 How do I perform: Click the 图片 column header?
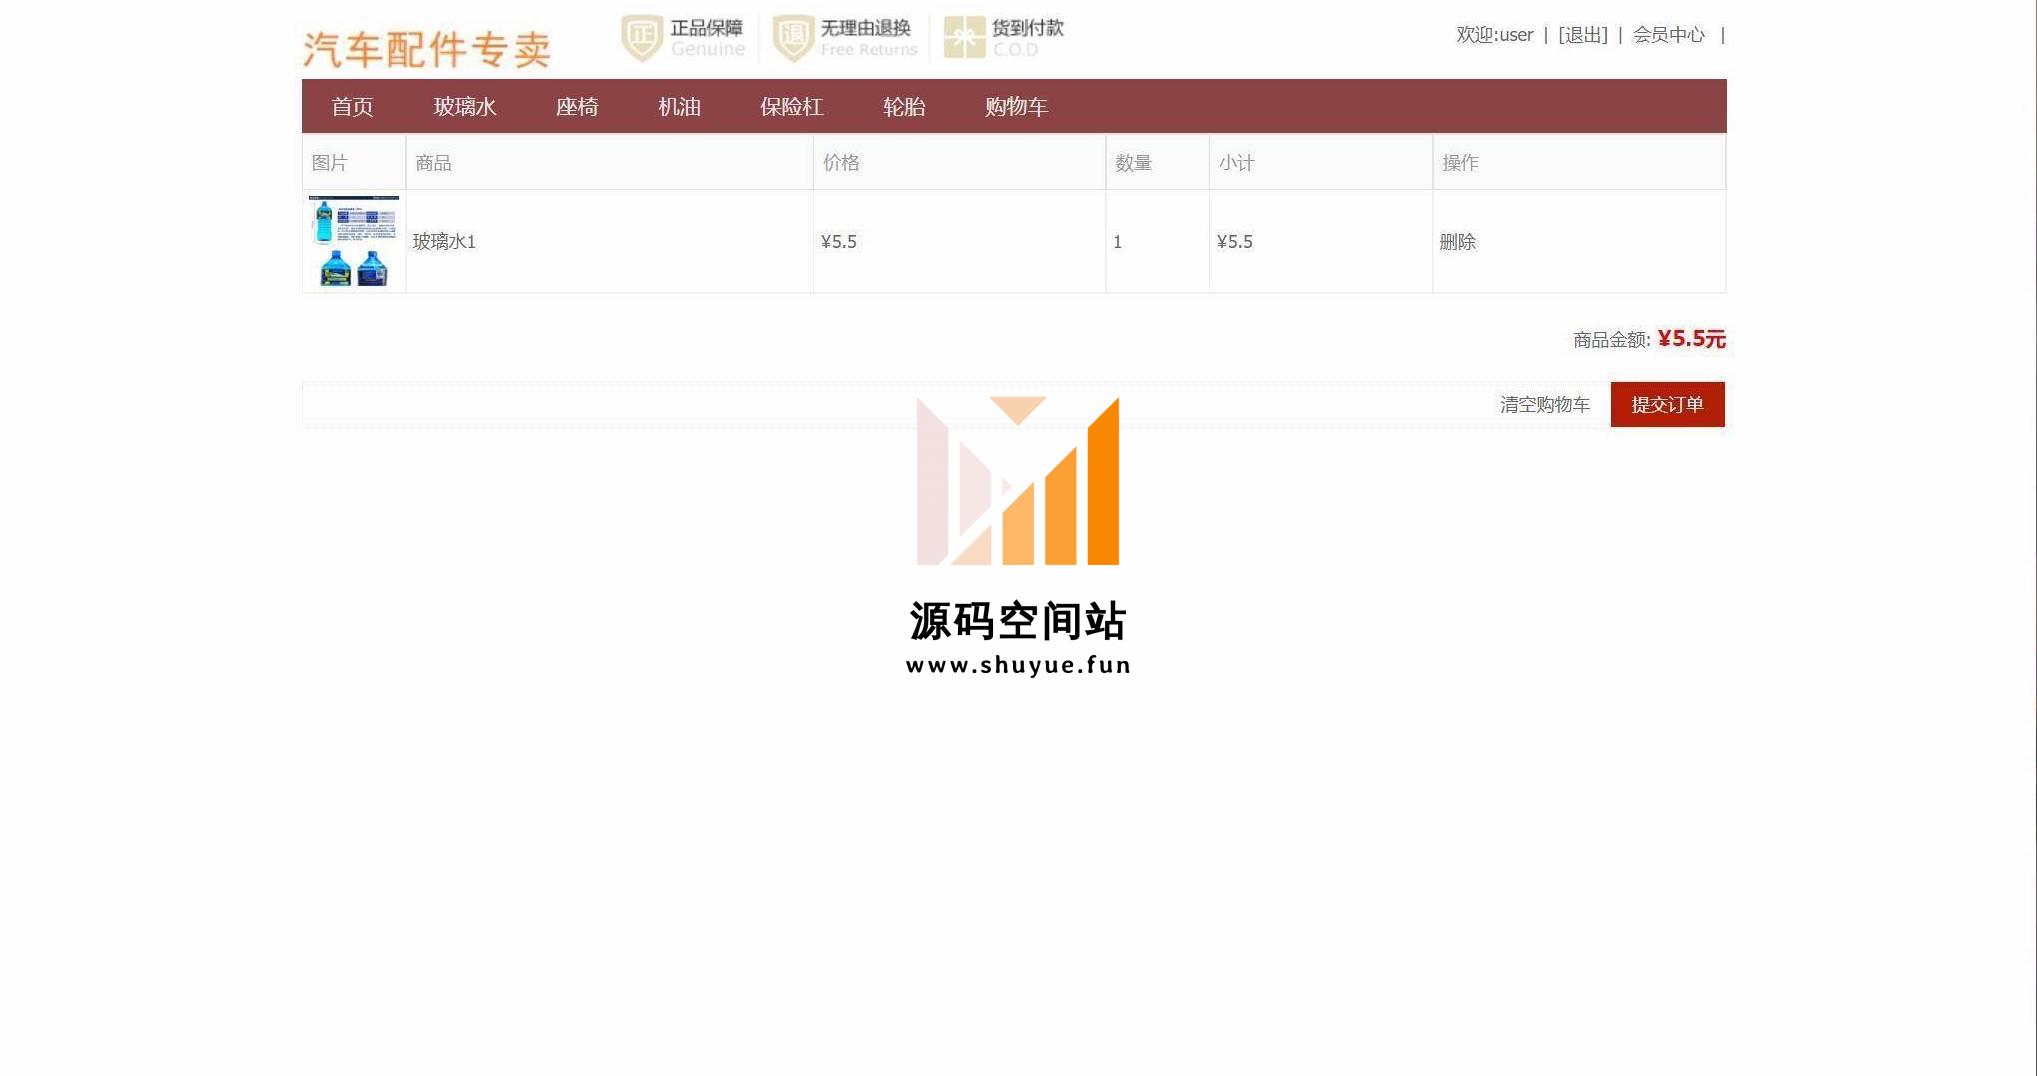tap(330, 163)
